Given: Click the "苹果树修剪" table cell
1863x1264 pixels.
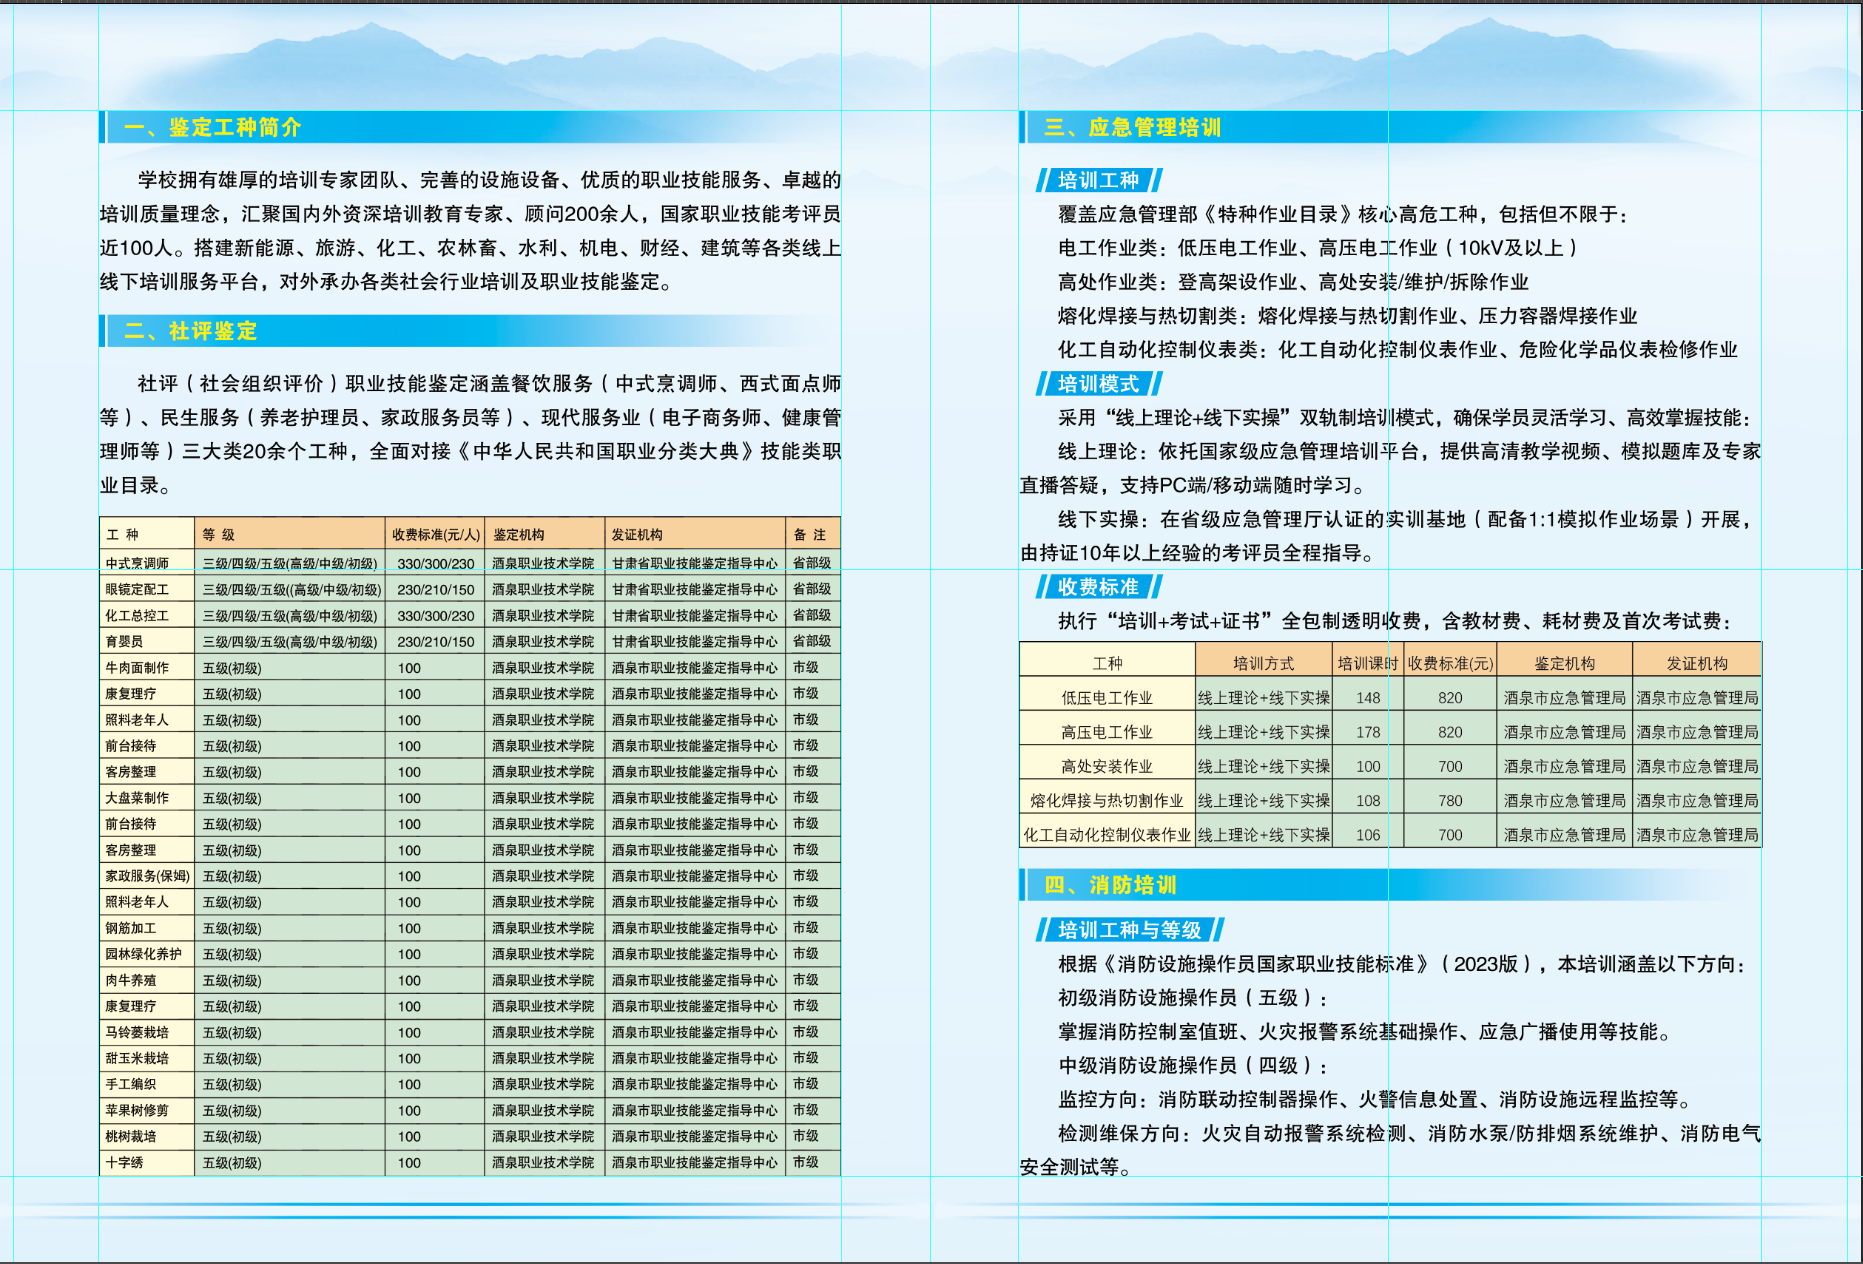Looking at the screenshot, I should [x=138, y=1111].
